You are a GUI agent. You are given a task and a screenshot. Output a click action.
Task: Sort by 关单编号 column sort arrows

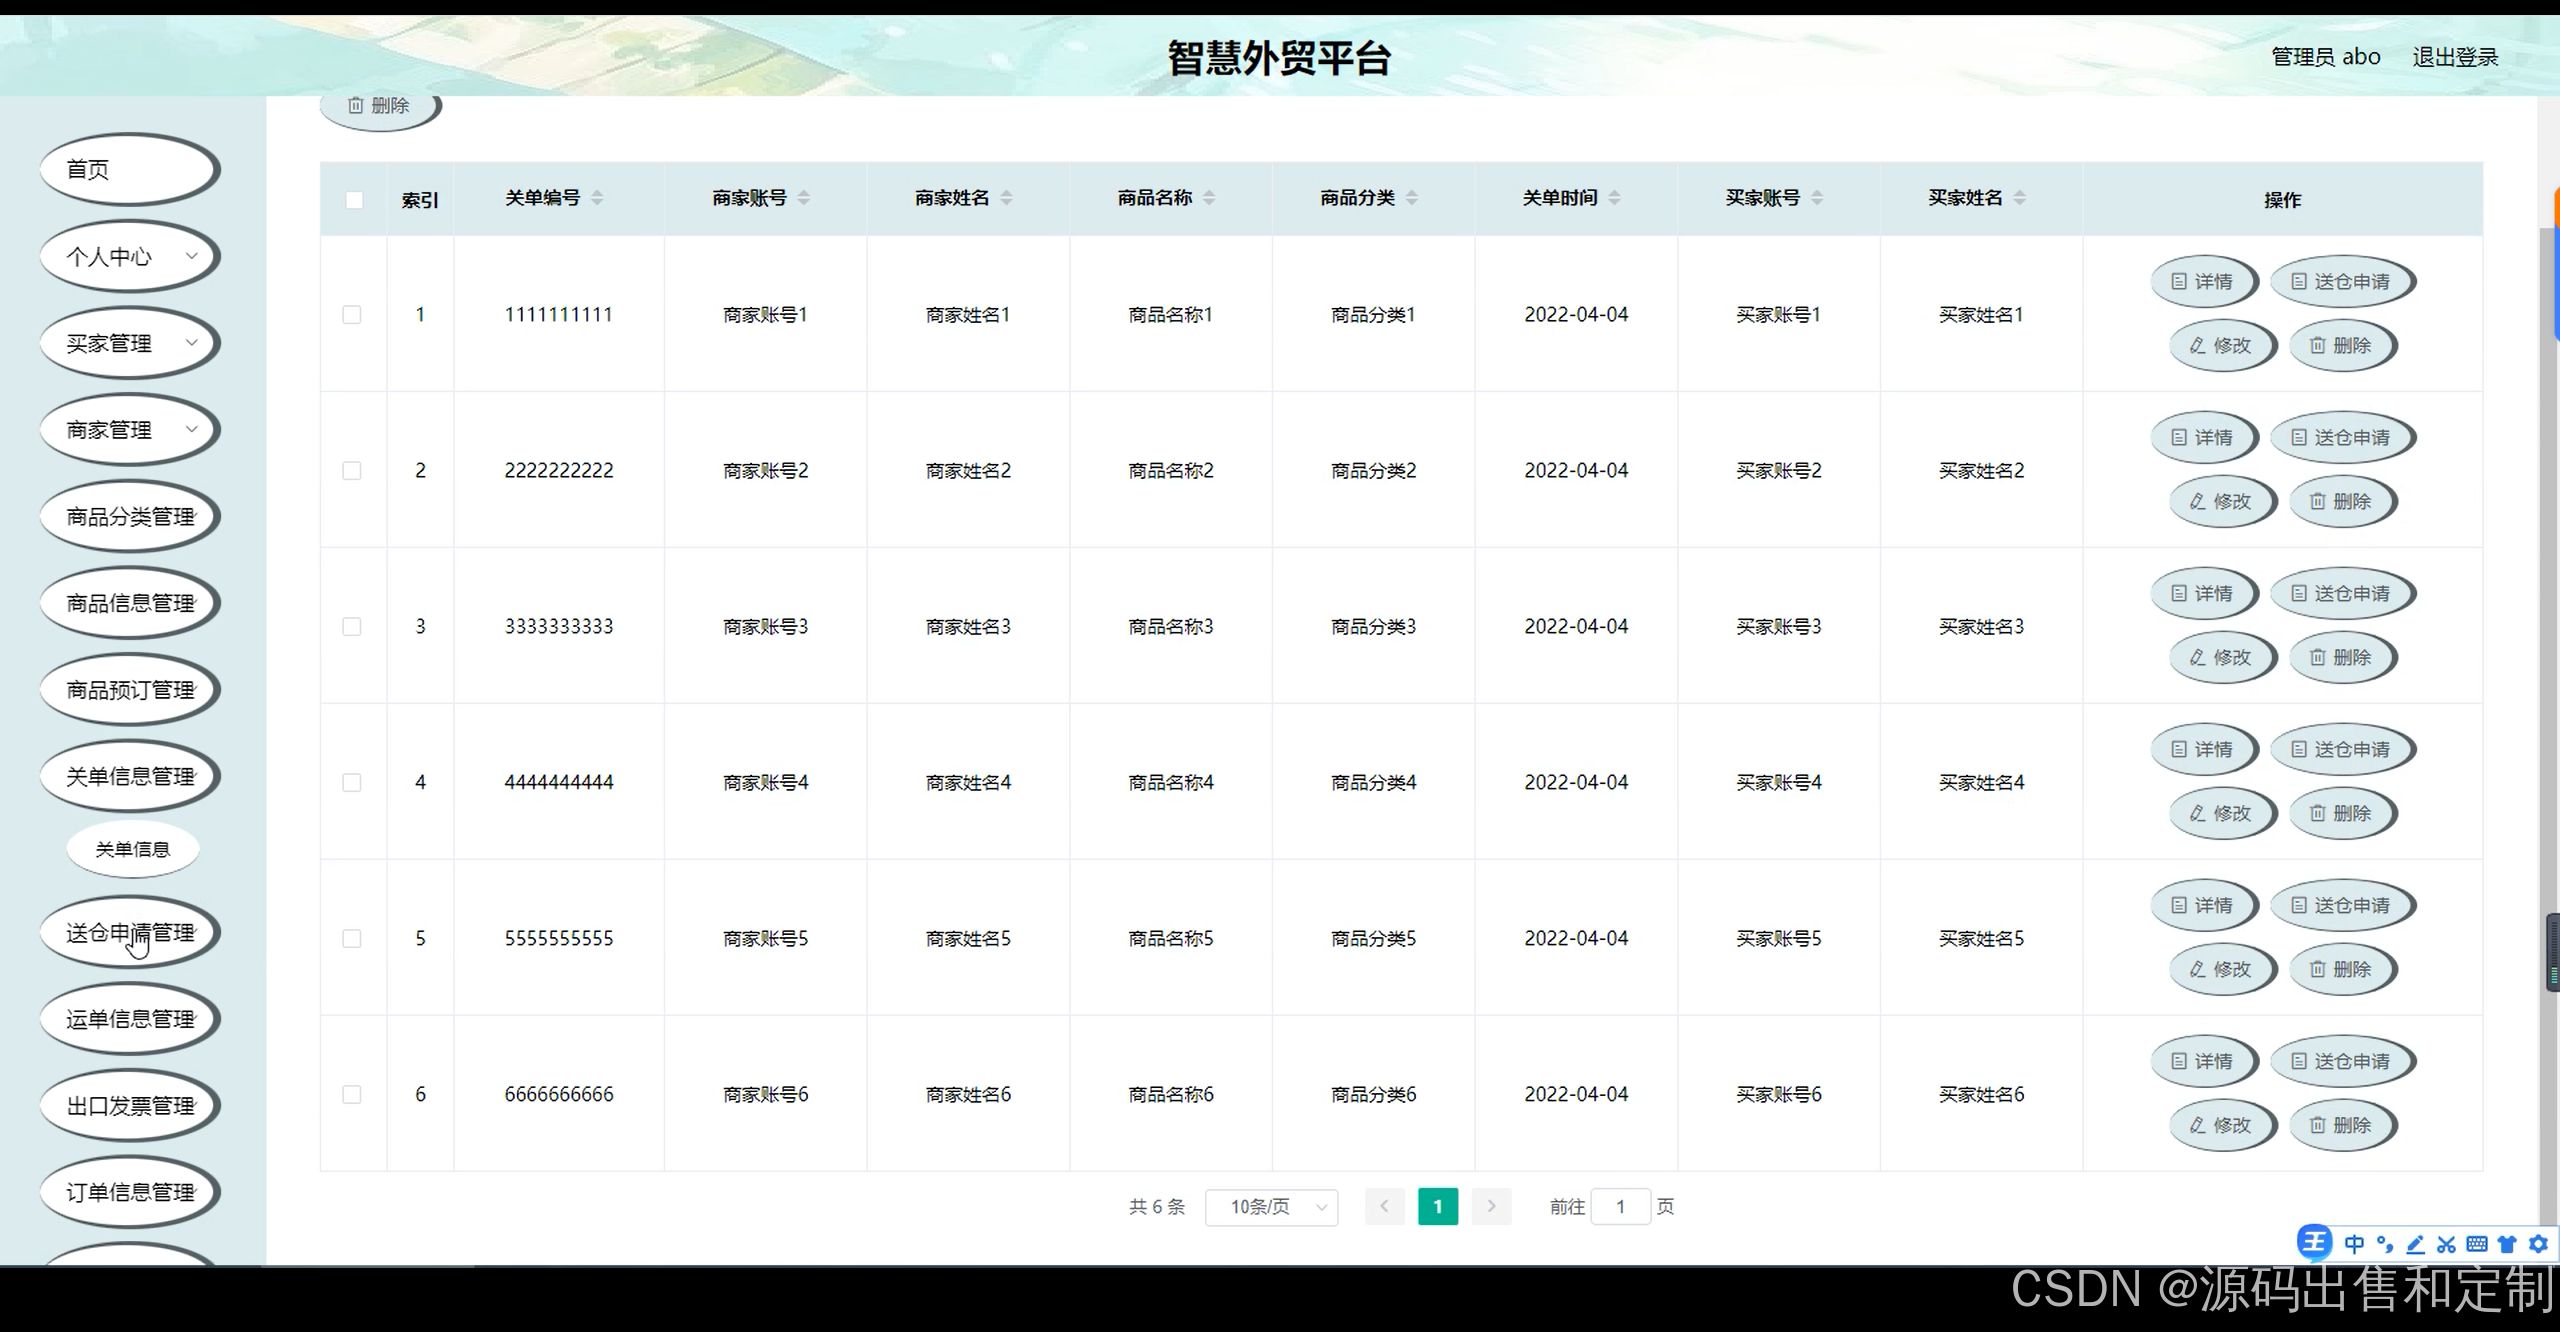pos(597,198)
